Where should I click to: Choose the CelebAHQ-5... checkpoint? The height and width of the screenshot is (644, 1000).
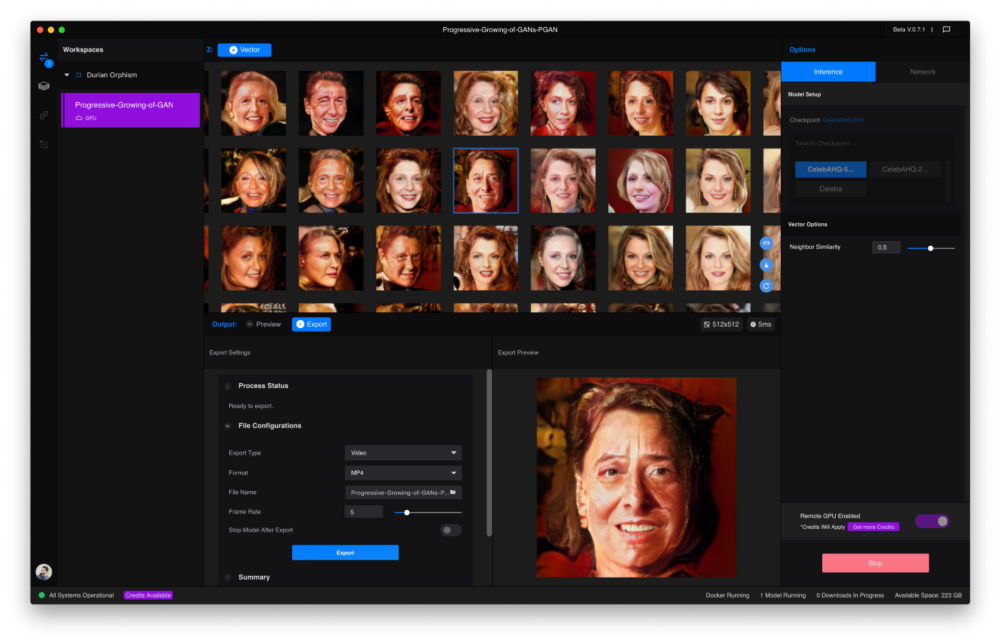pyautogui.click(x=830, y=170)
